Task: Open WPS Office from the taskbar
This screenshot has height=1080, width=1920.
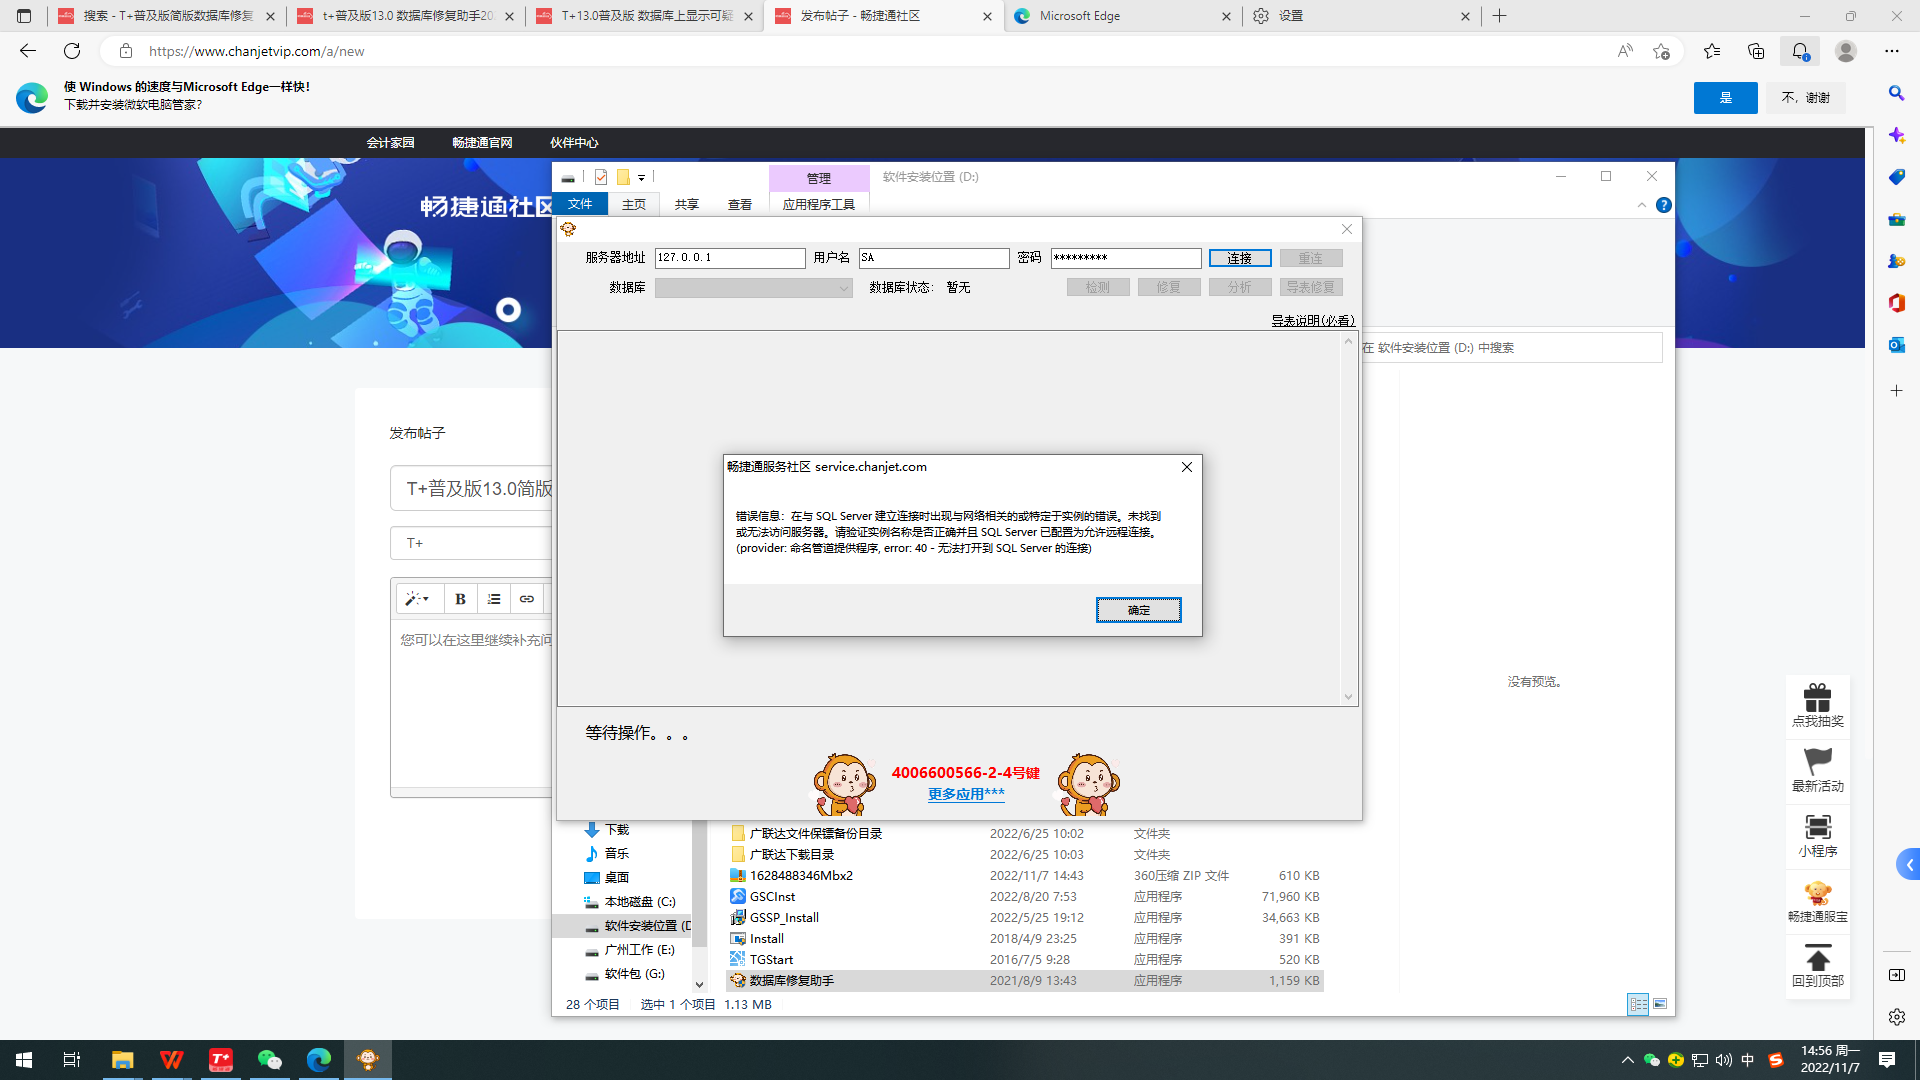Action: coord(172,1060)
